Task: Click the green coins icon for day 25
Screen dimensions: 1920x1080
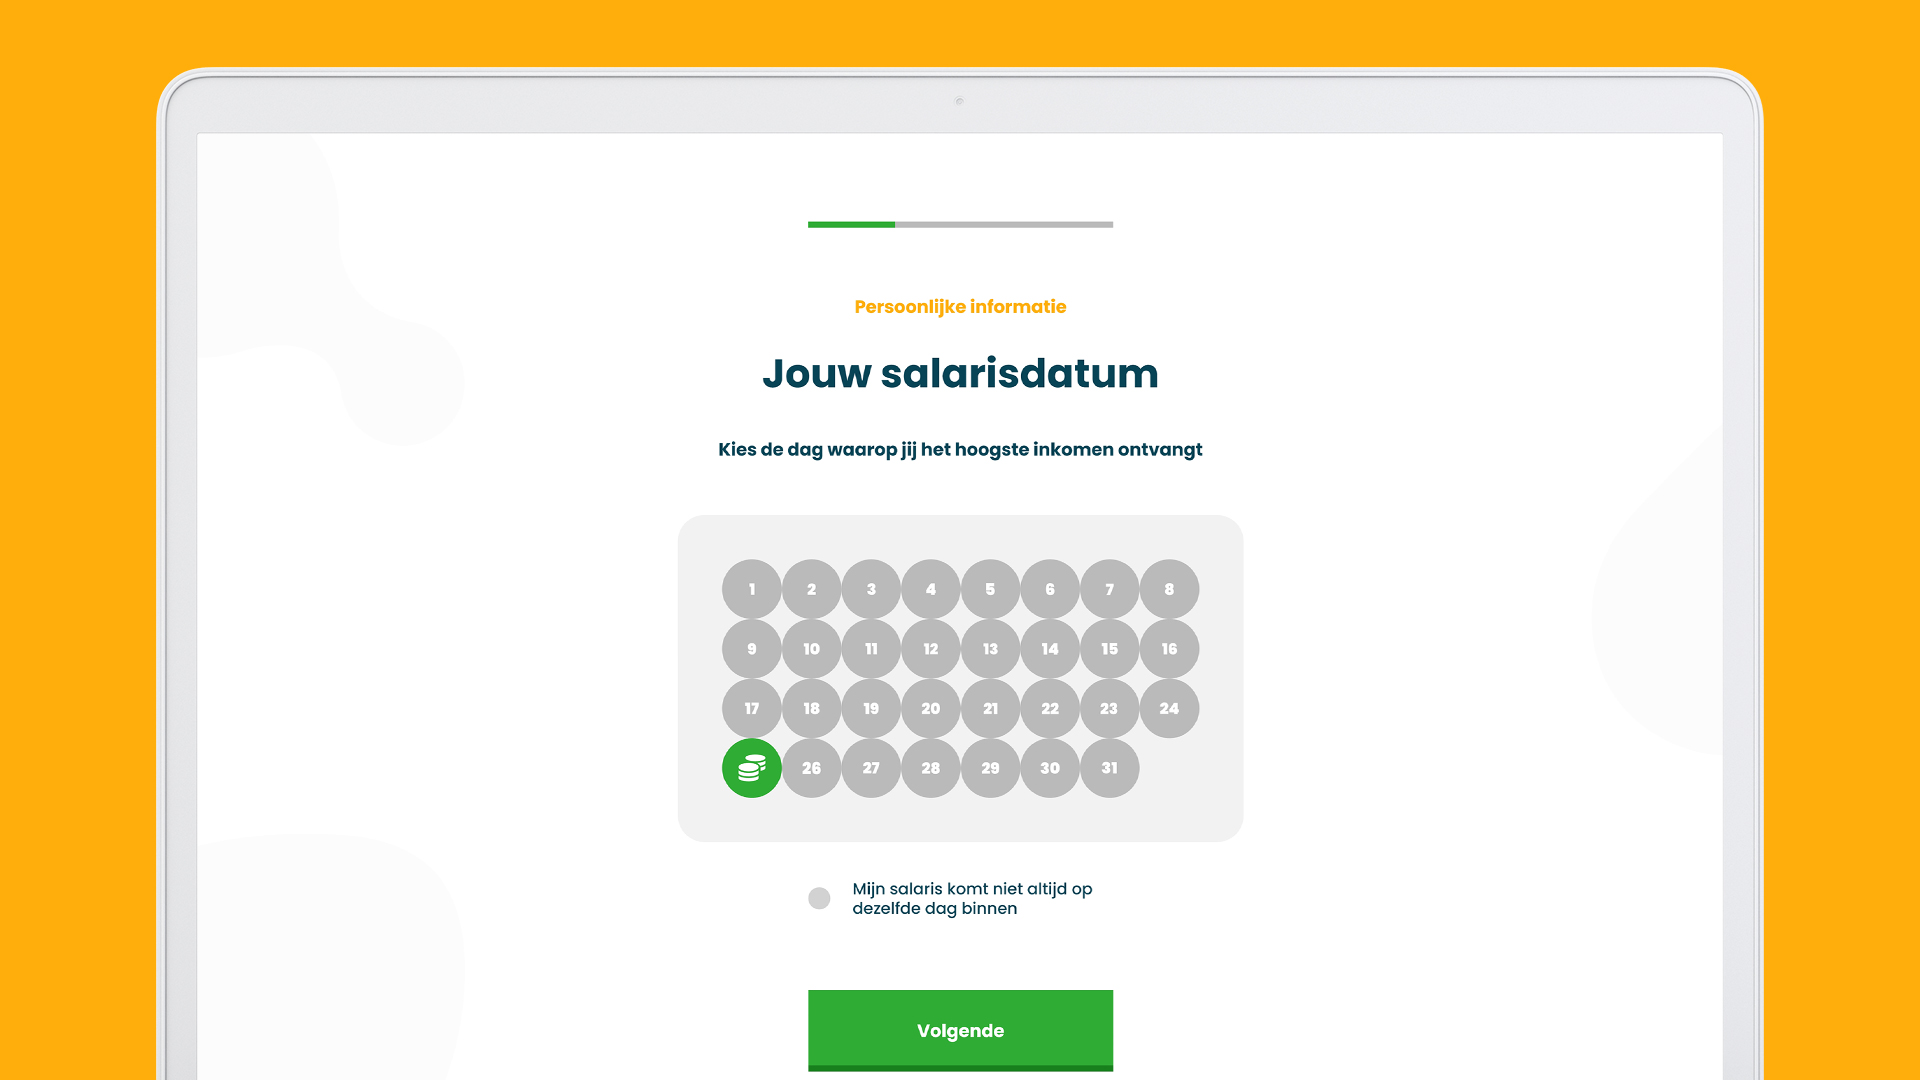Action: click(751, 768)
